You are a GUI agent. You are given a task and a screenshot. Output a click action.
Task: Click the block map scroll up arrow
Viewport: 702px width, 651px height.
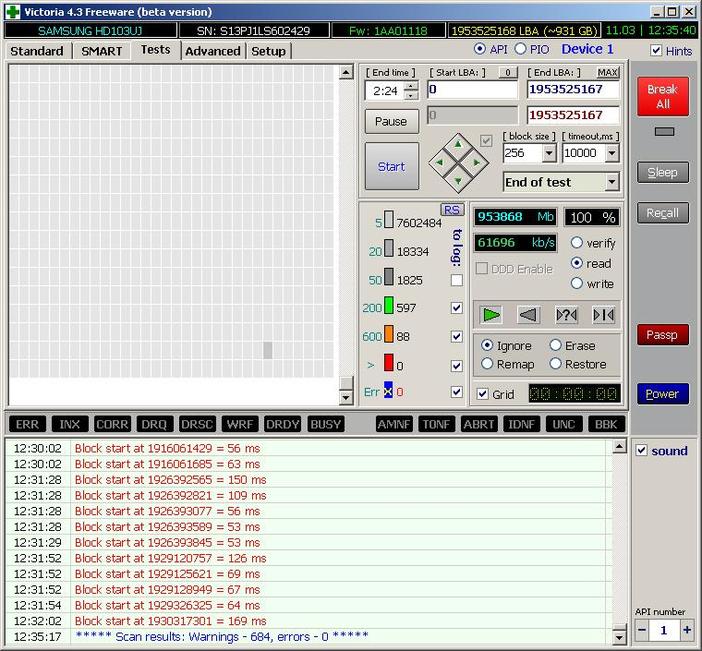(x=346, y=72)
